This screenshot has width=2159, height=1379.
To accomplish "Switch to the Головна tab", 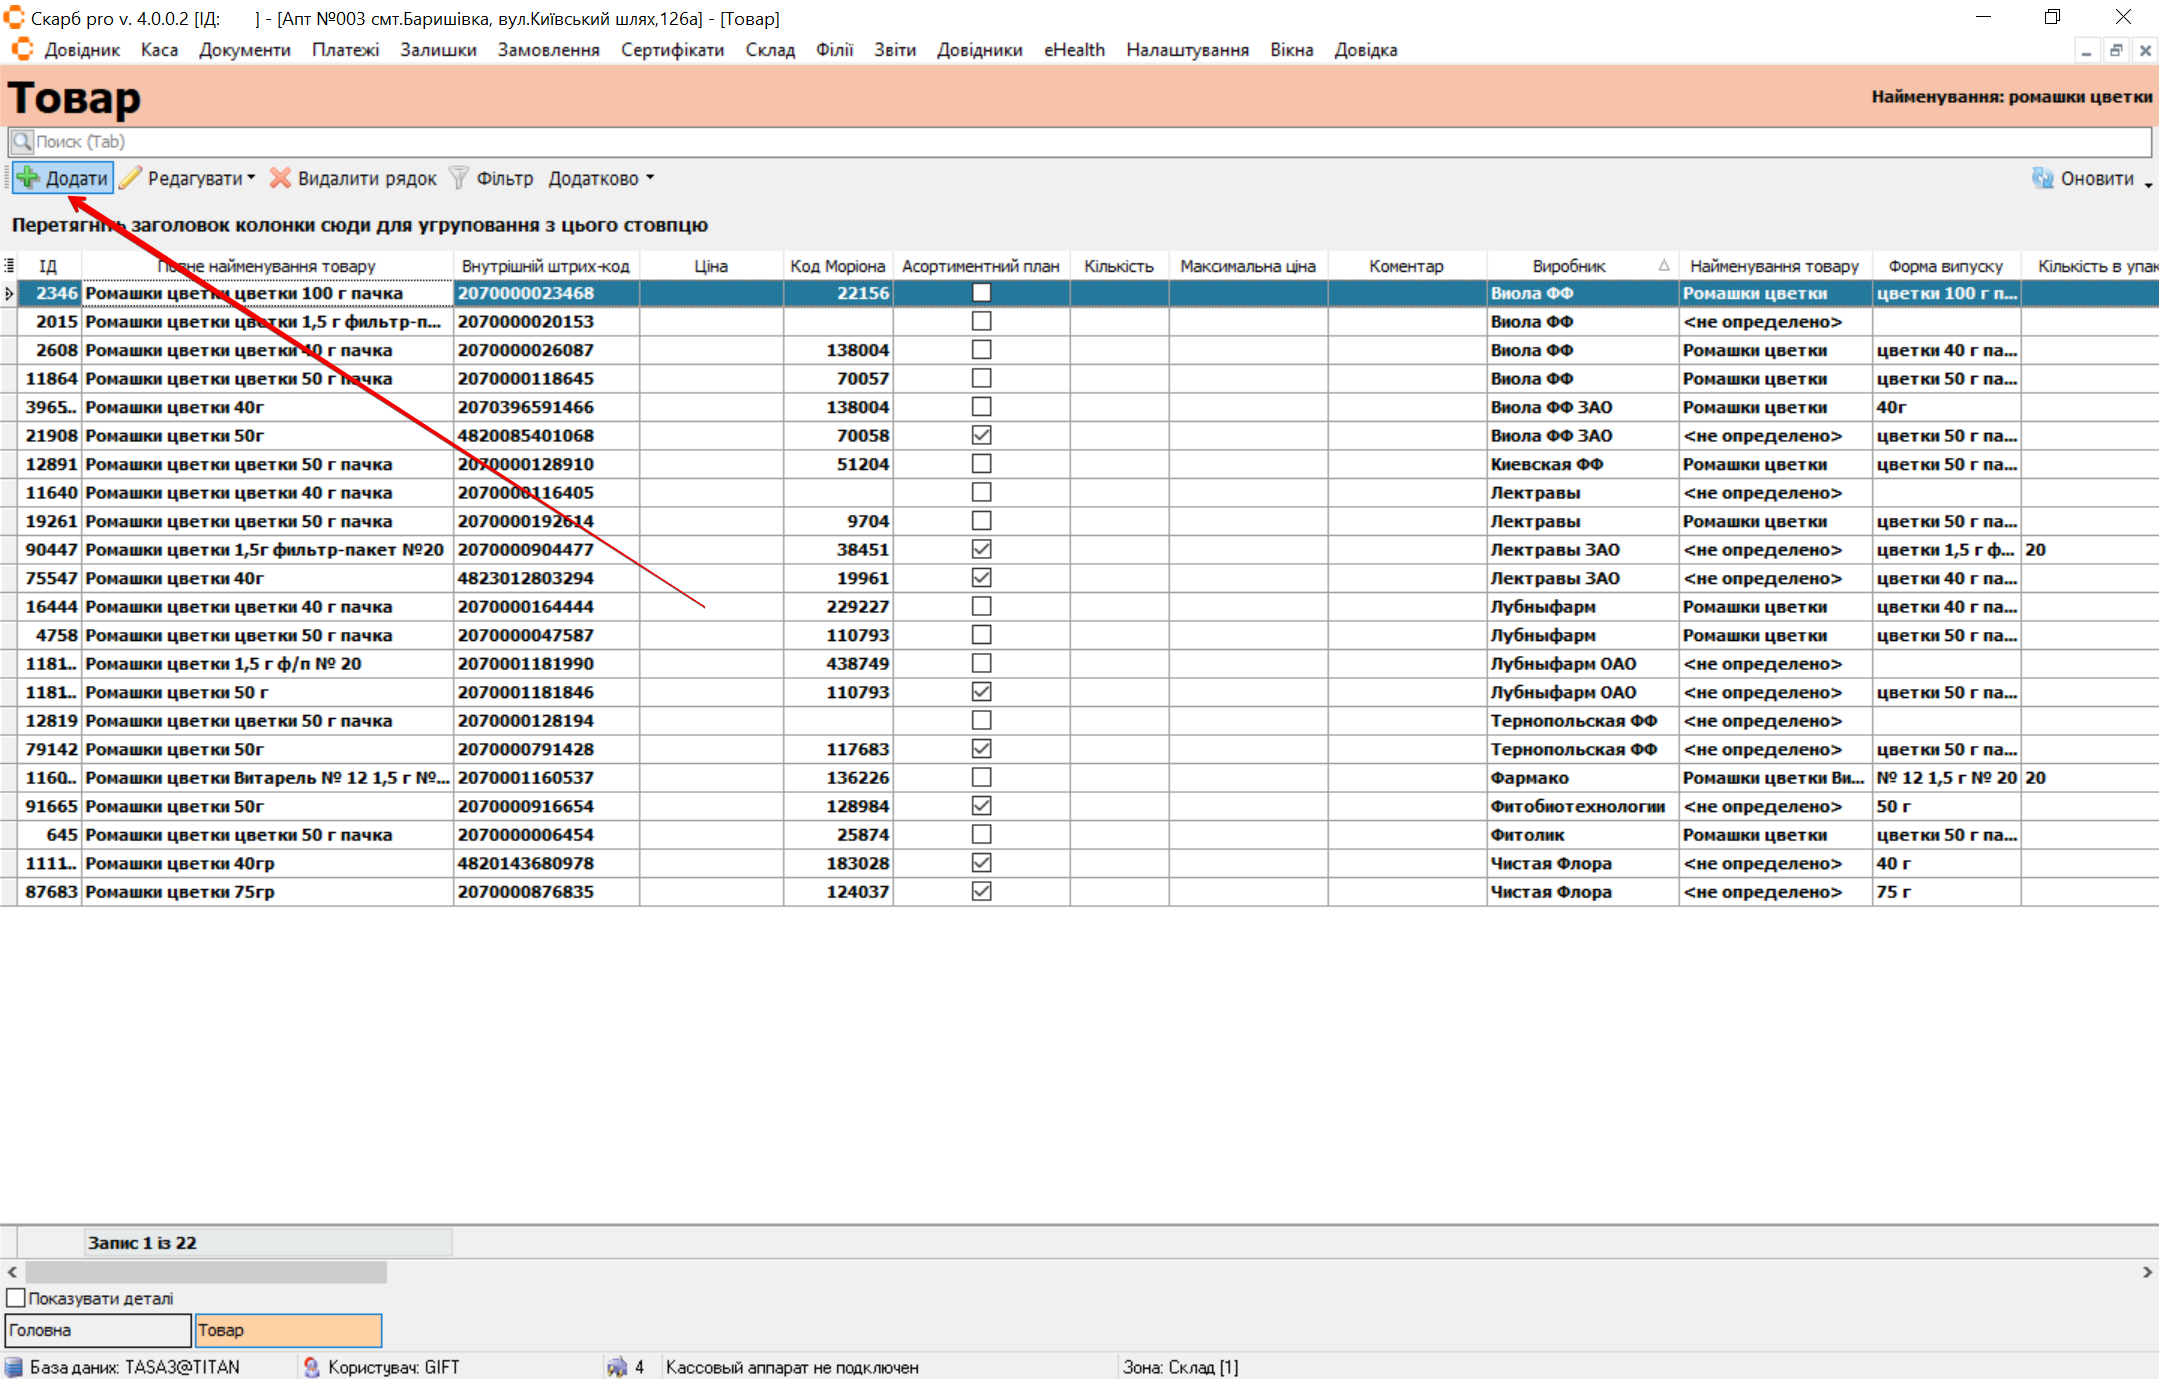I will pos(97,1330).
